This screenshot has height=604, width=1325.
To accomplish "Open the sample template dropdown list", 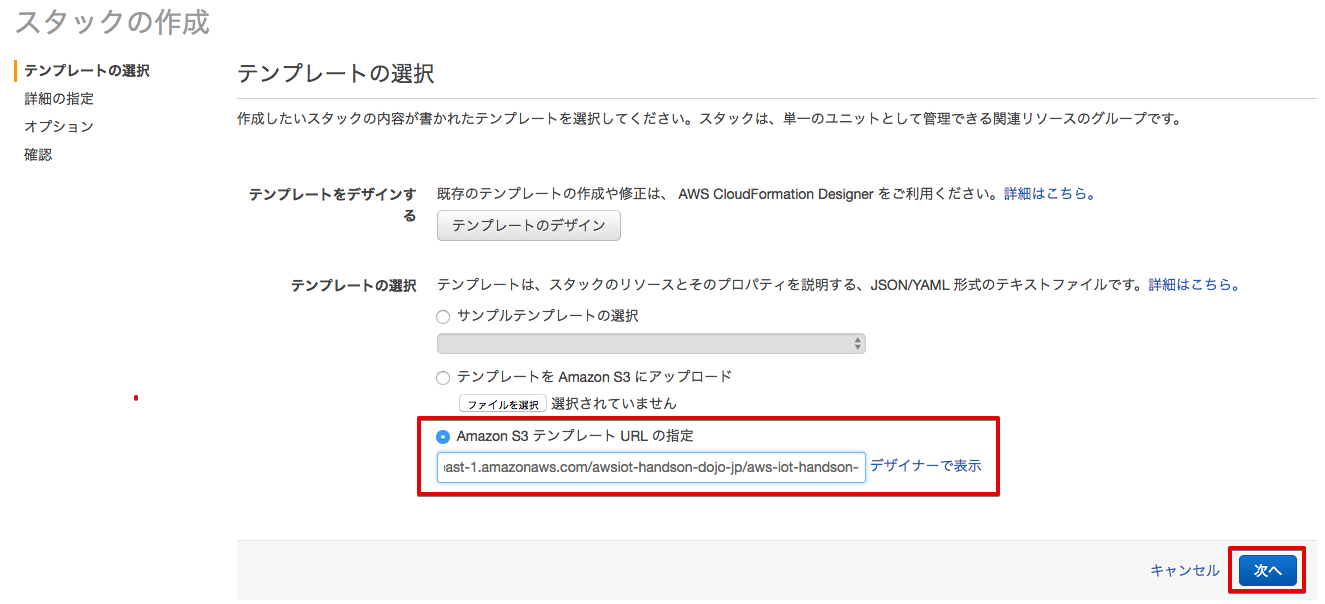I will (x=651, y=344).
